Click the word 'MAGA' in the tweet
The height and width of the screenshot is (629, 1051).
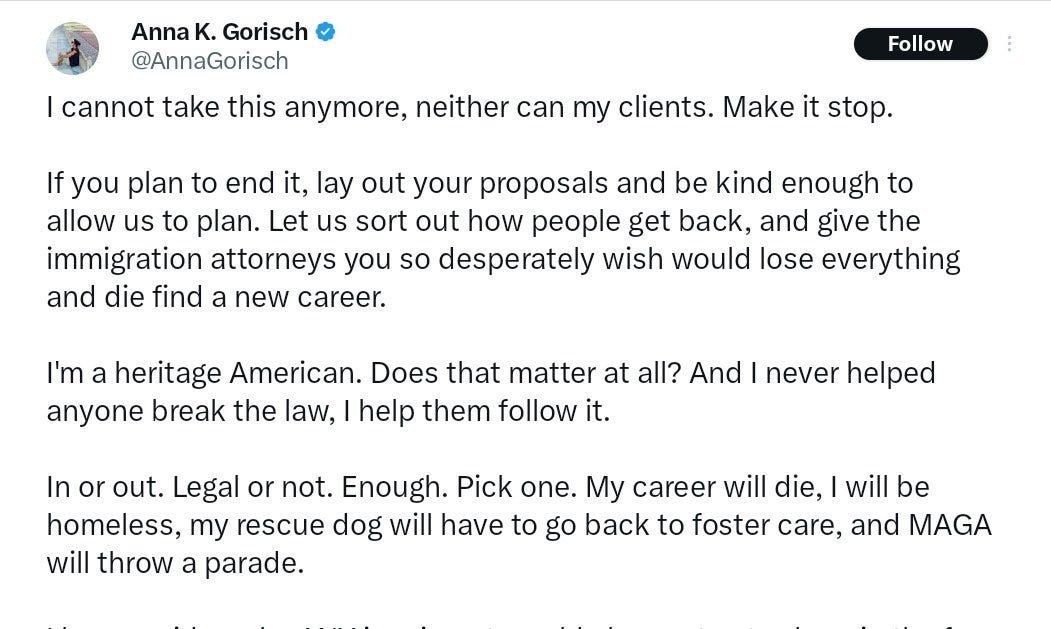950,525
